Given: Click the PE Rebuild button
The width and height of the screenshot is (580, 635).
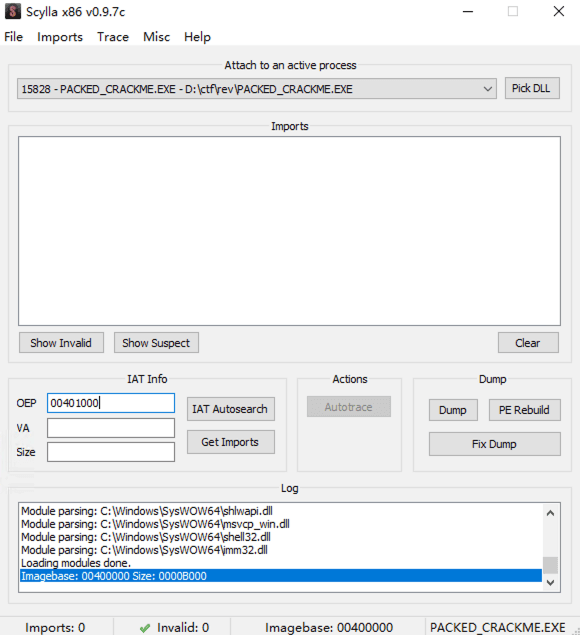Looking at the screenshot, I should [525, 410].
